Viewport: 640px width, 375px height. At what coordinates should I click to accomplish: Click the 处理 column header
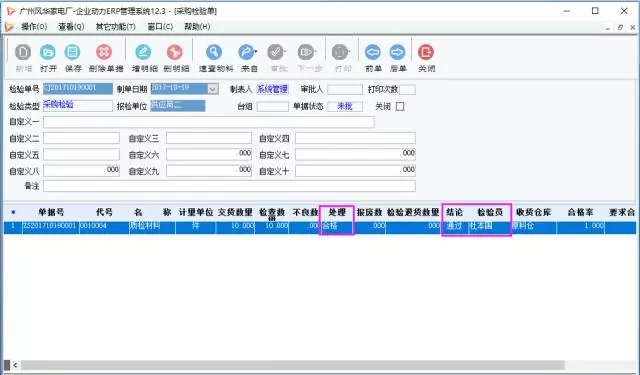[x=337, y=213]
